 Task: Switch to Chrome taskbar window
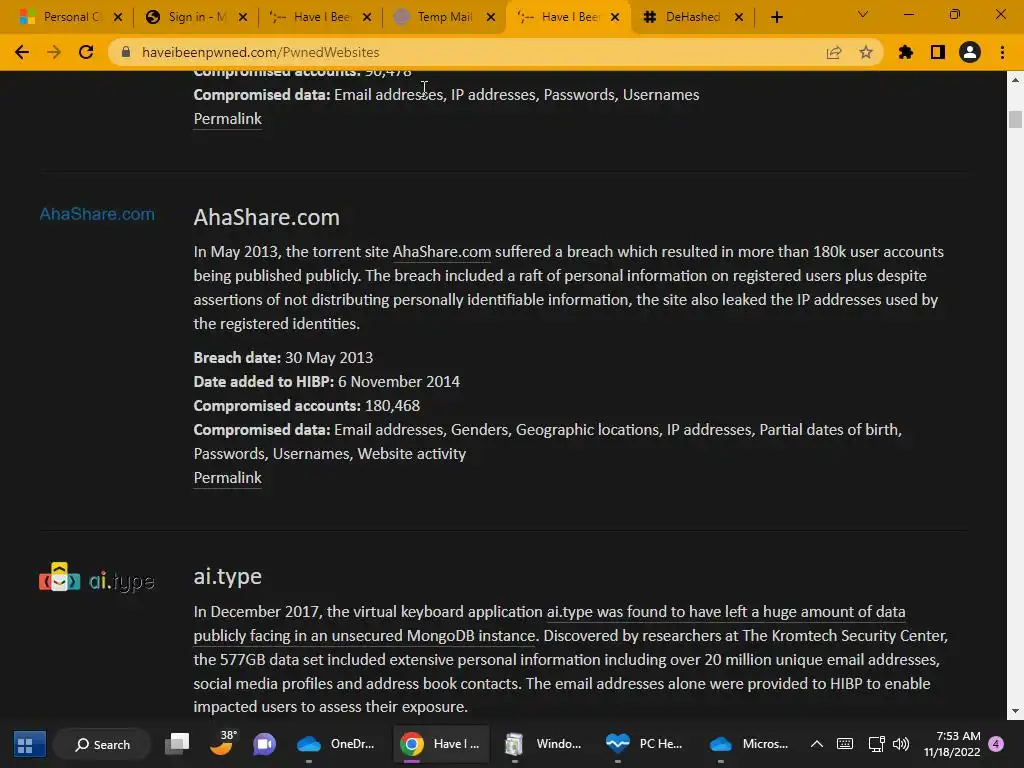(x=441, y=744)
